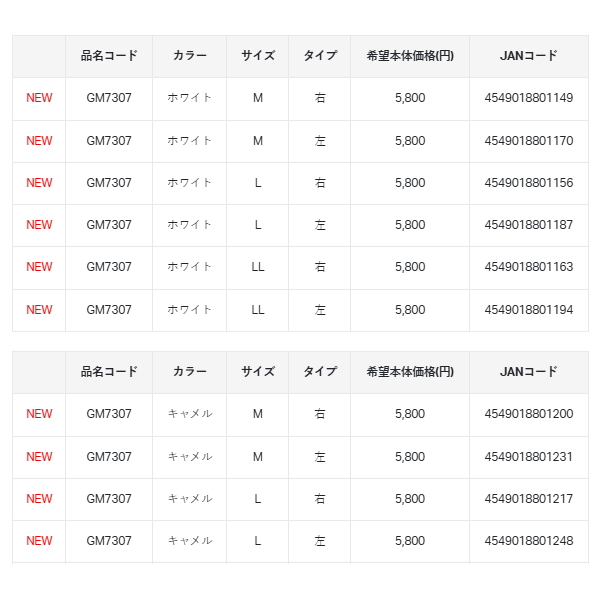
Task: Click JANコード header in the キャメル table
Action: (x=528, y=372)
